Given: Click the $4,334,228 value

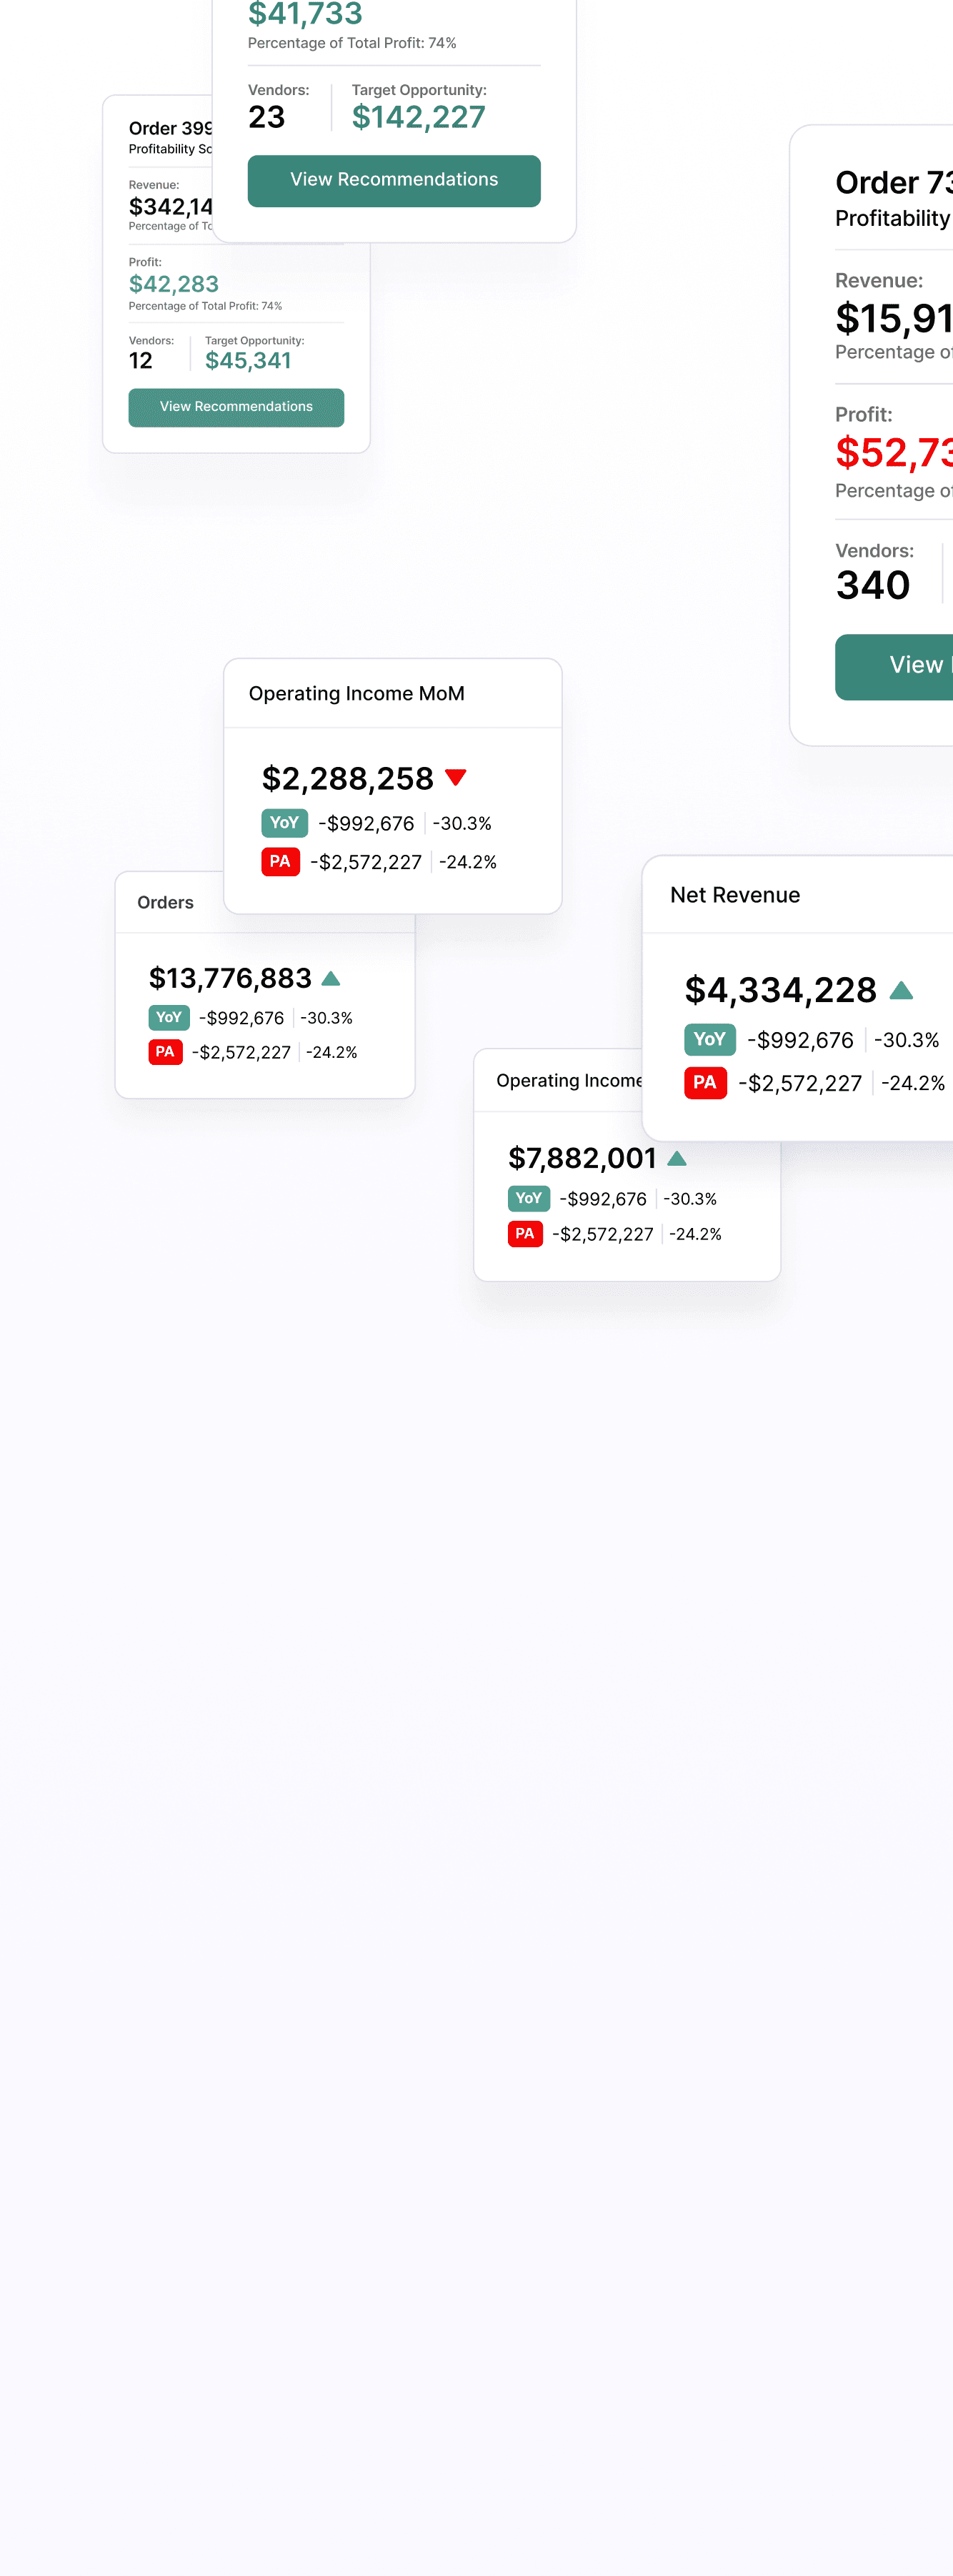Looking at the screenshot, I should pyautogui.click(x=780, y=990).
